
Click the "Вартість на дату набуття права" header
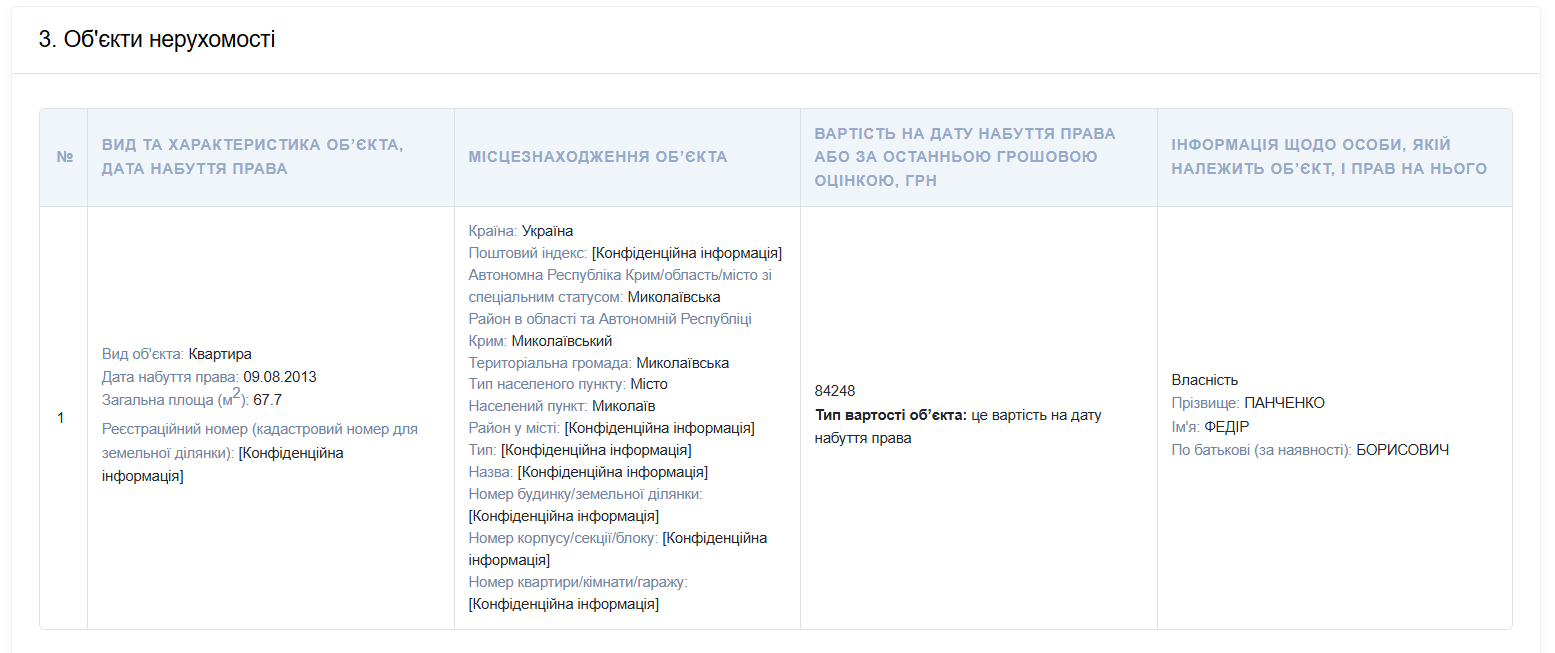[x=964, y=157]
